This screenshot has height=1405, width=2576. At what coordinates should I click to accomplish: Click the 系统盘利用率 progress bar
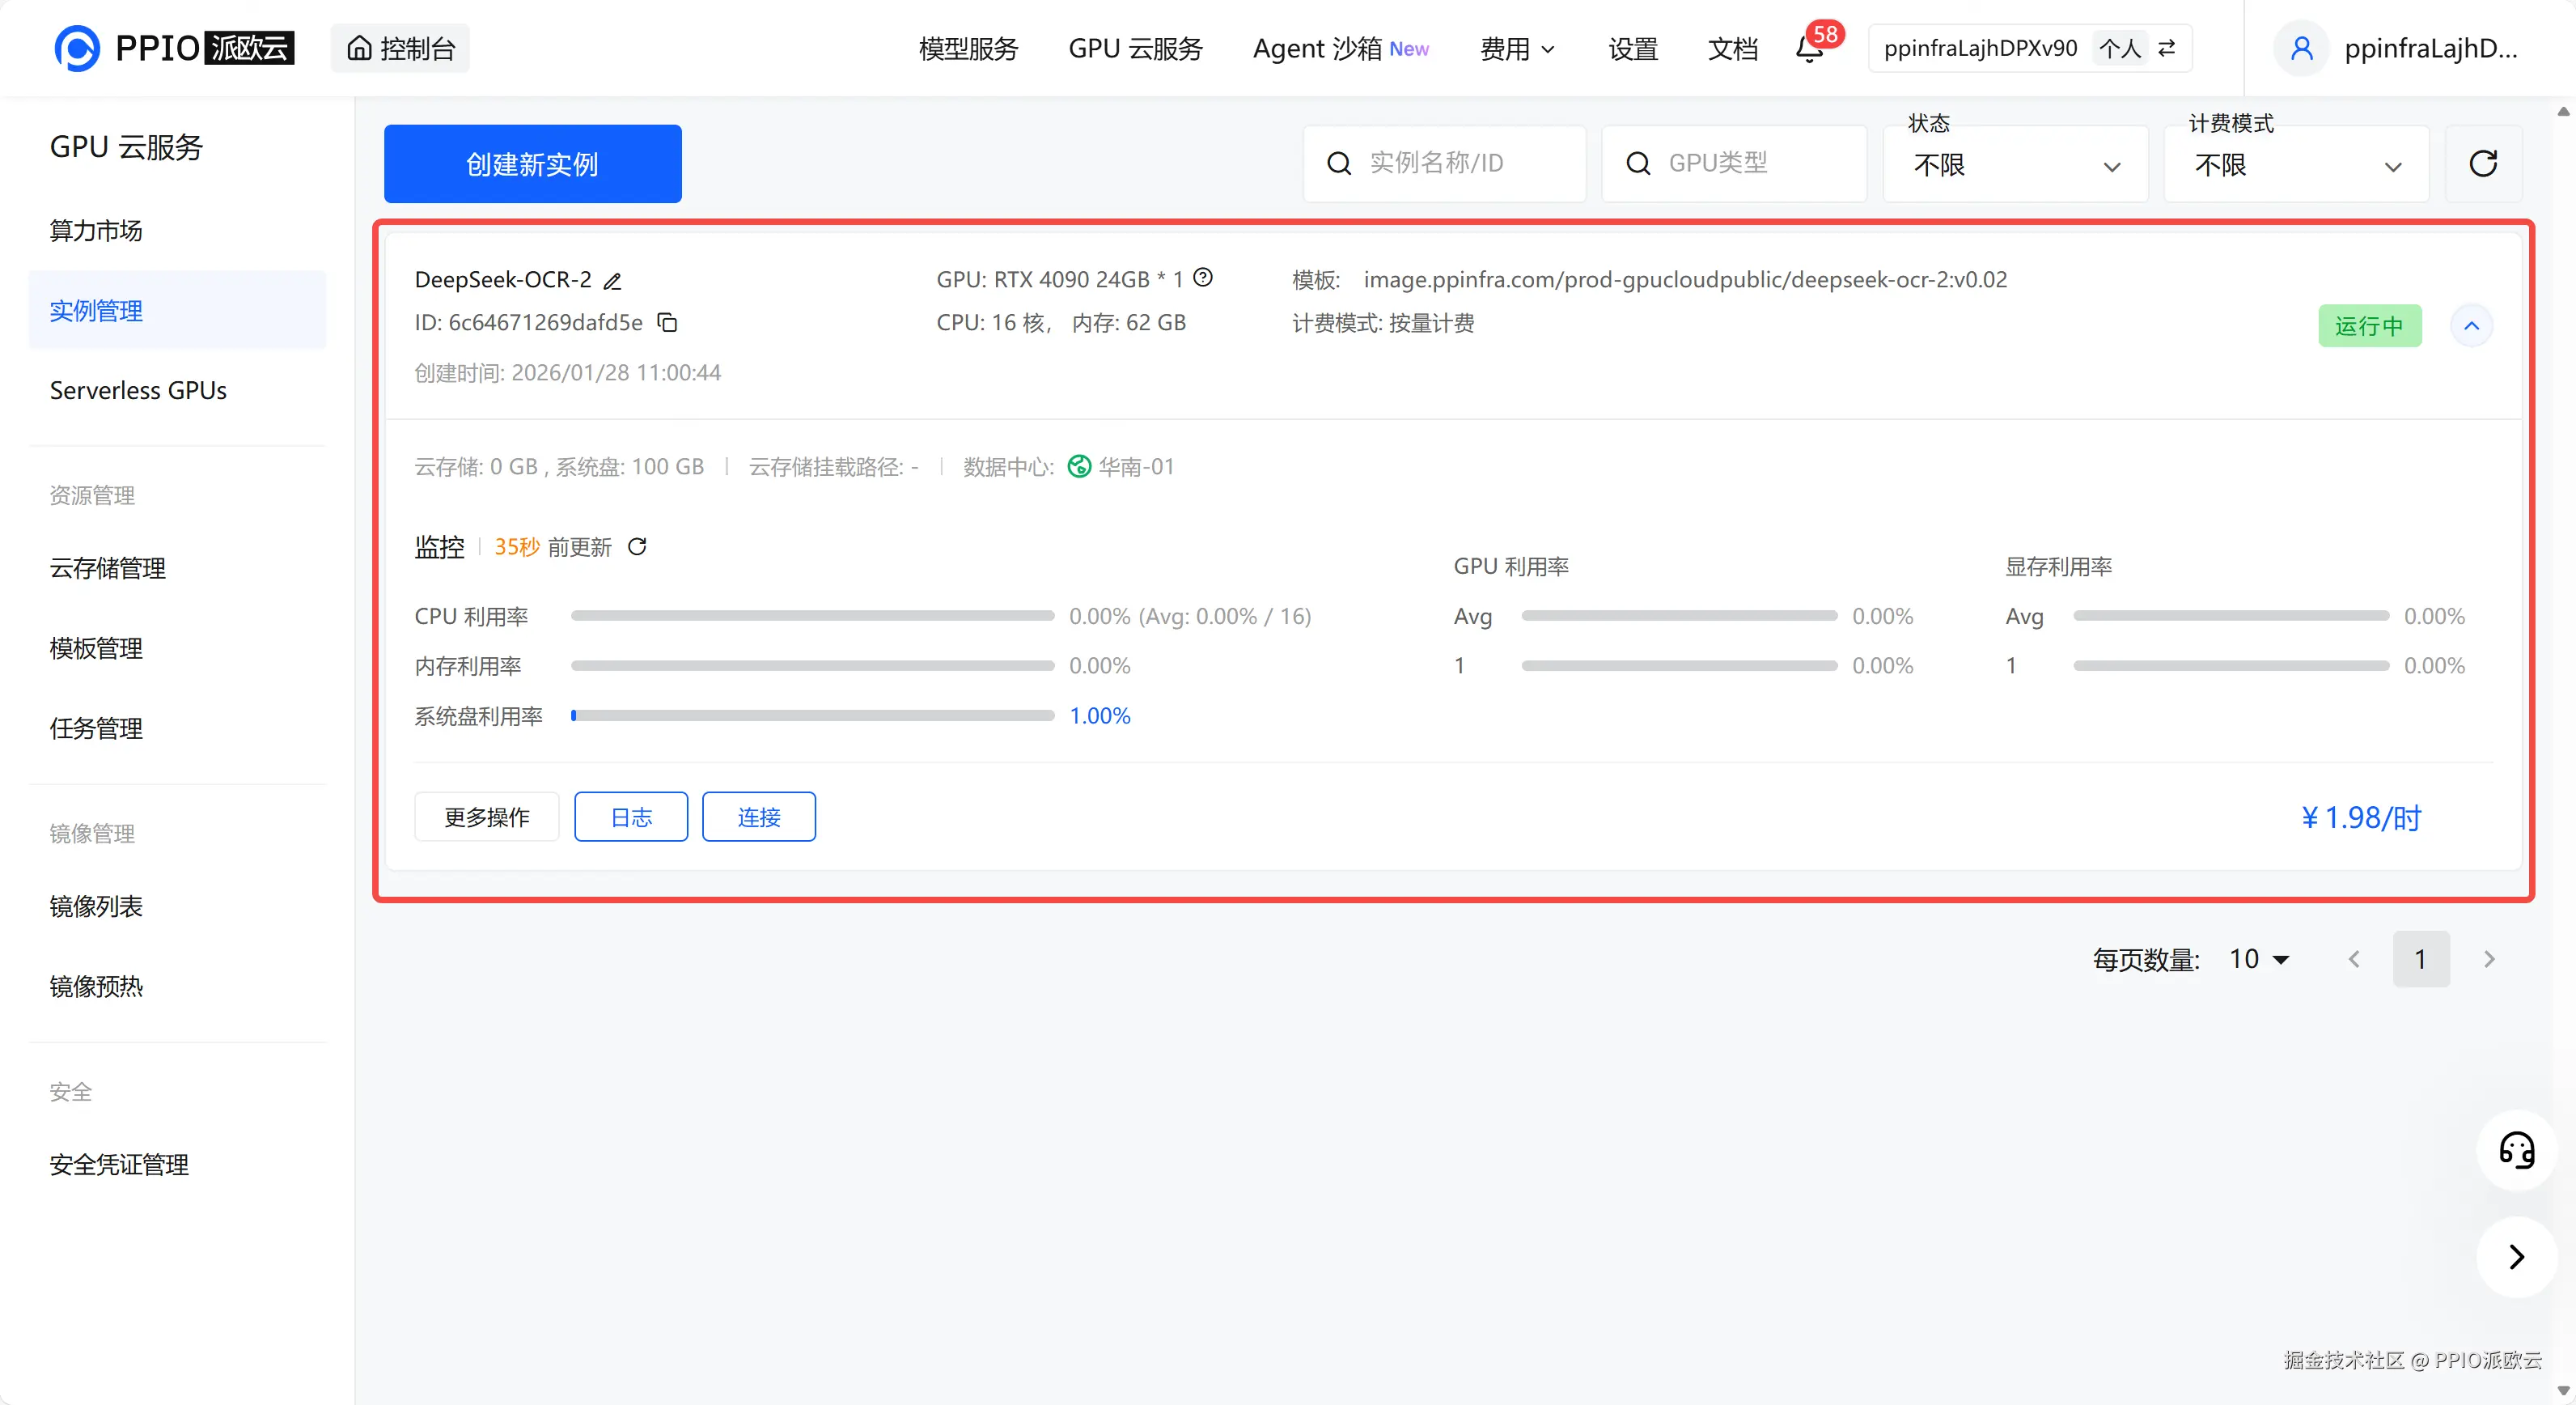pos(812,716)
